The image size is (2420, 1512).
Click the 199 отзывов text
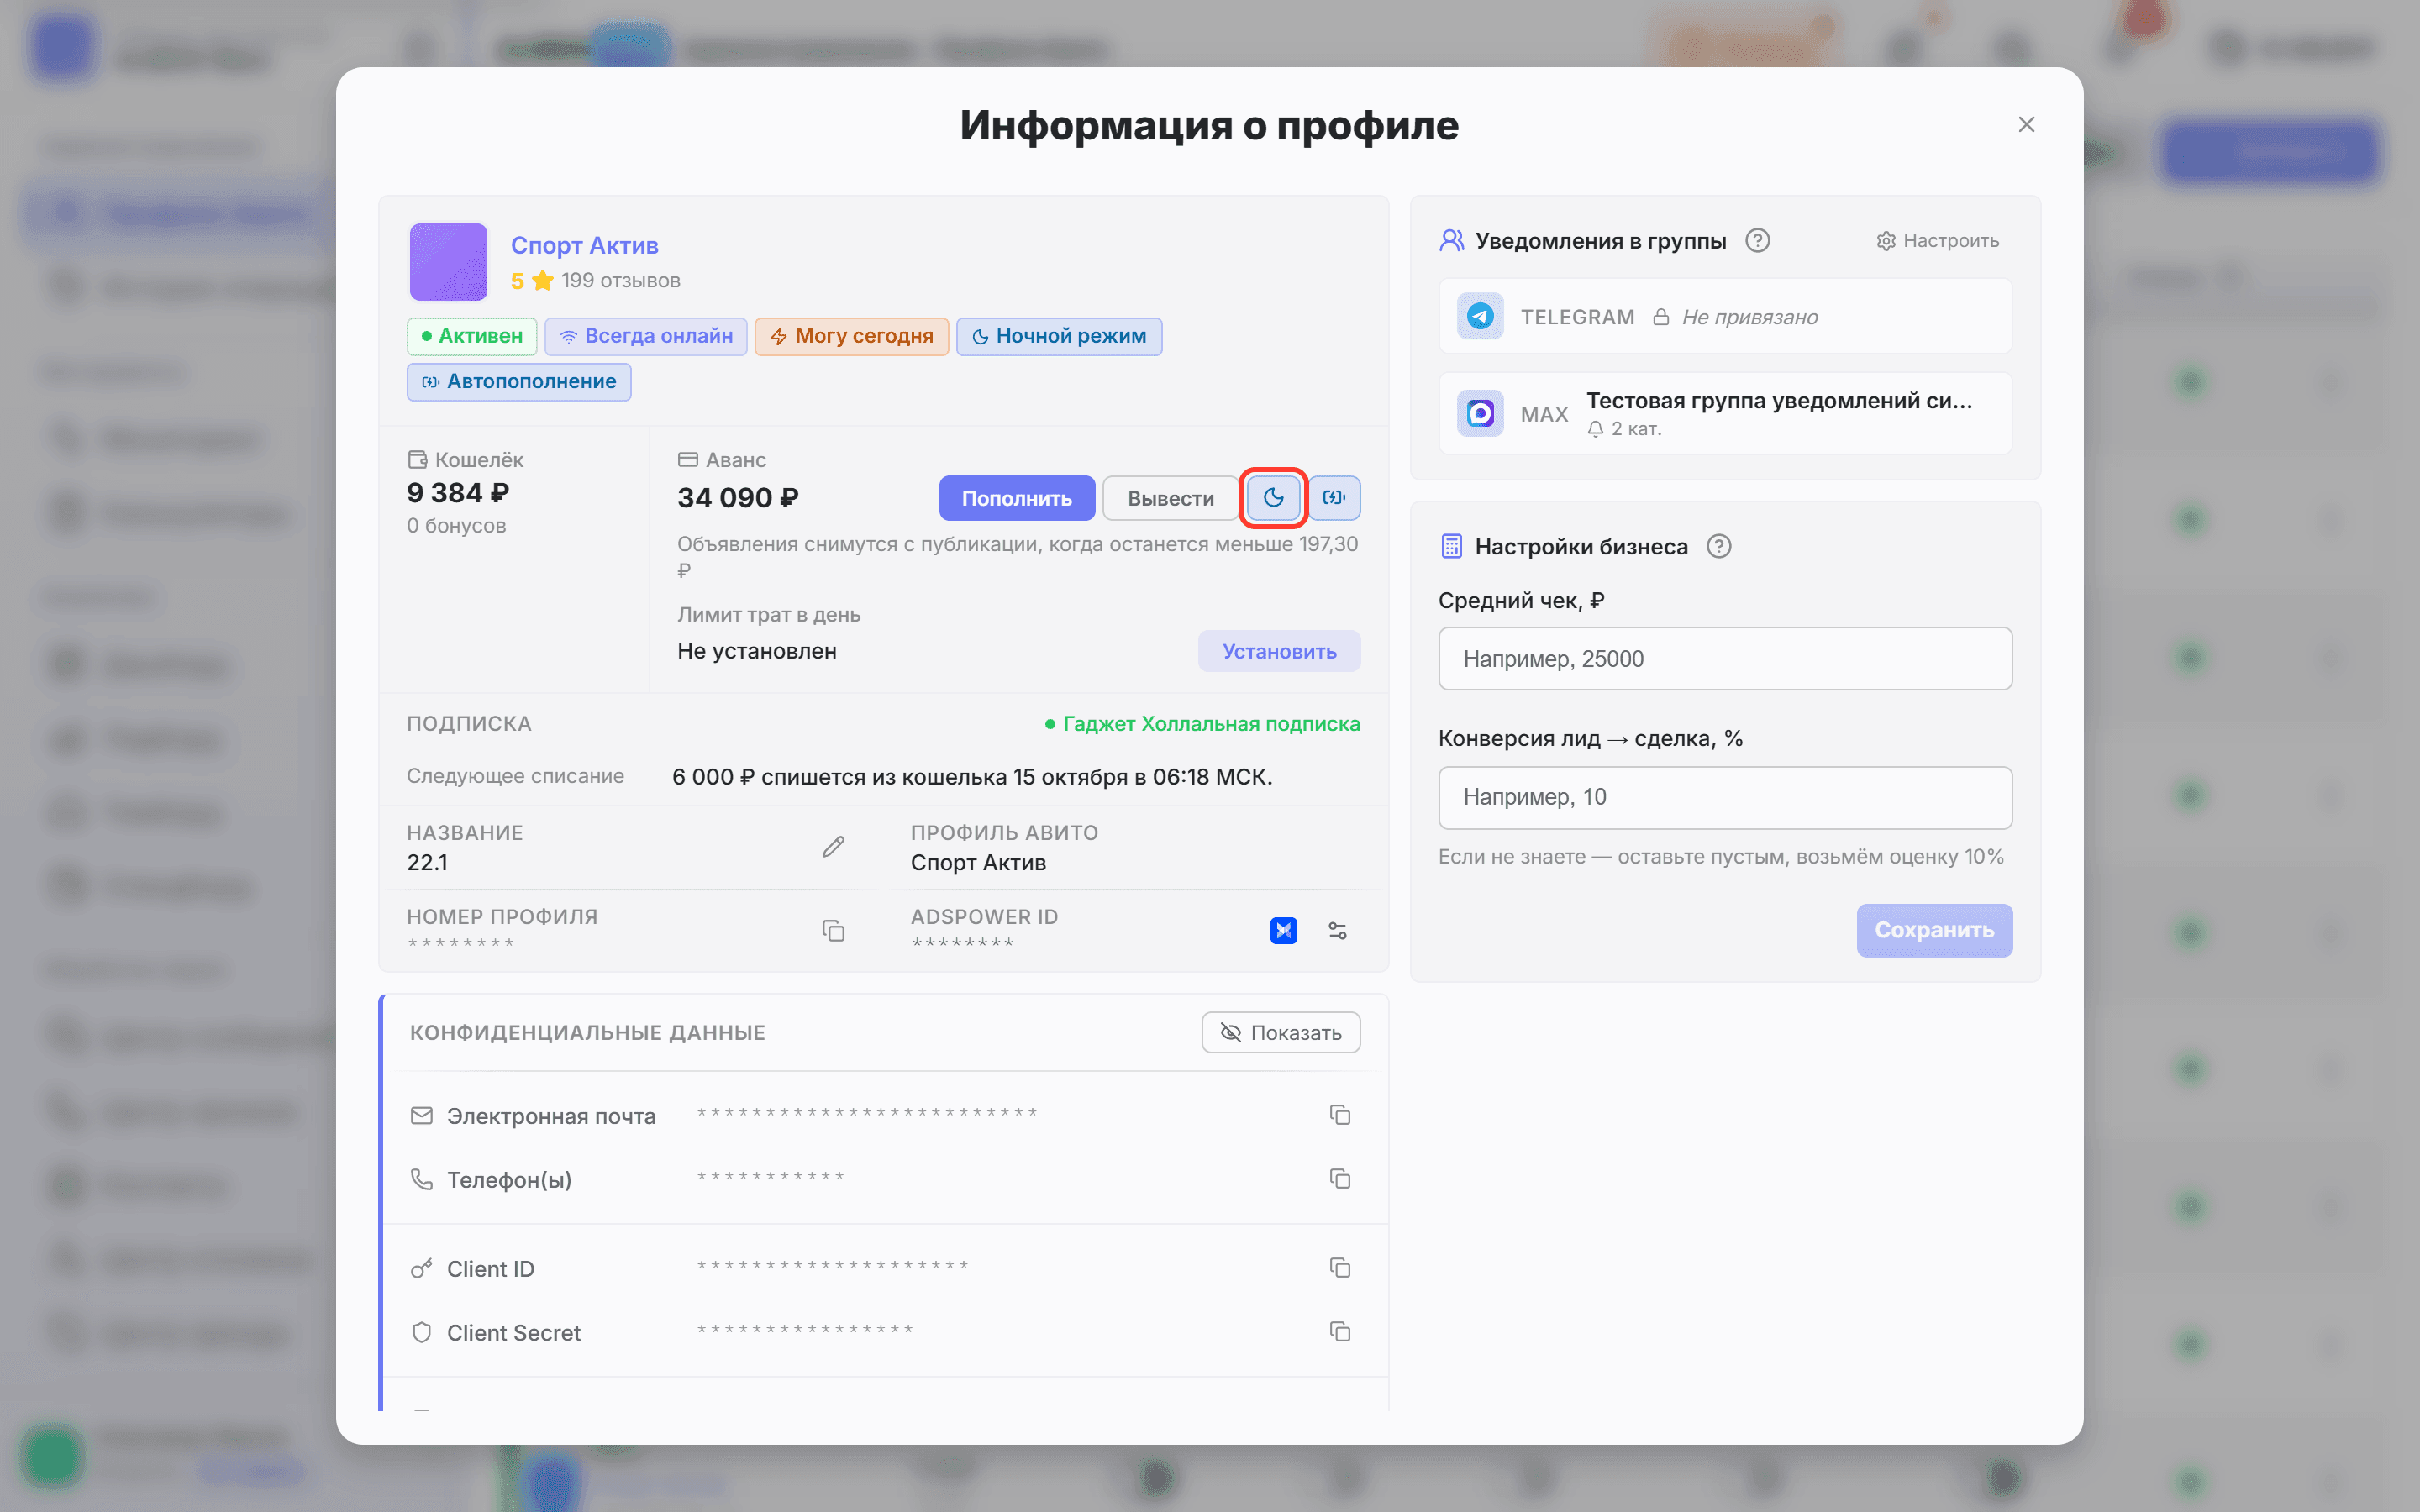tap(620, 280)
